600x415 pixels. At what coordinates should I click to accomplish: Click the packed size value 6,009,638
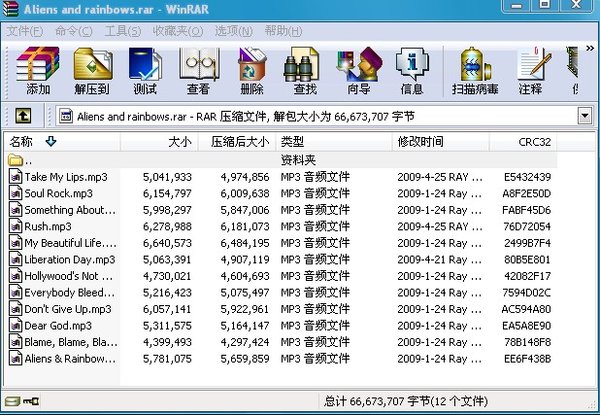(x=245, y=194)
